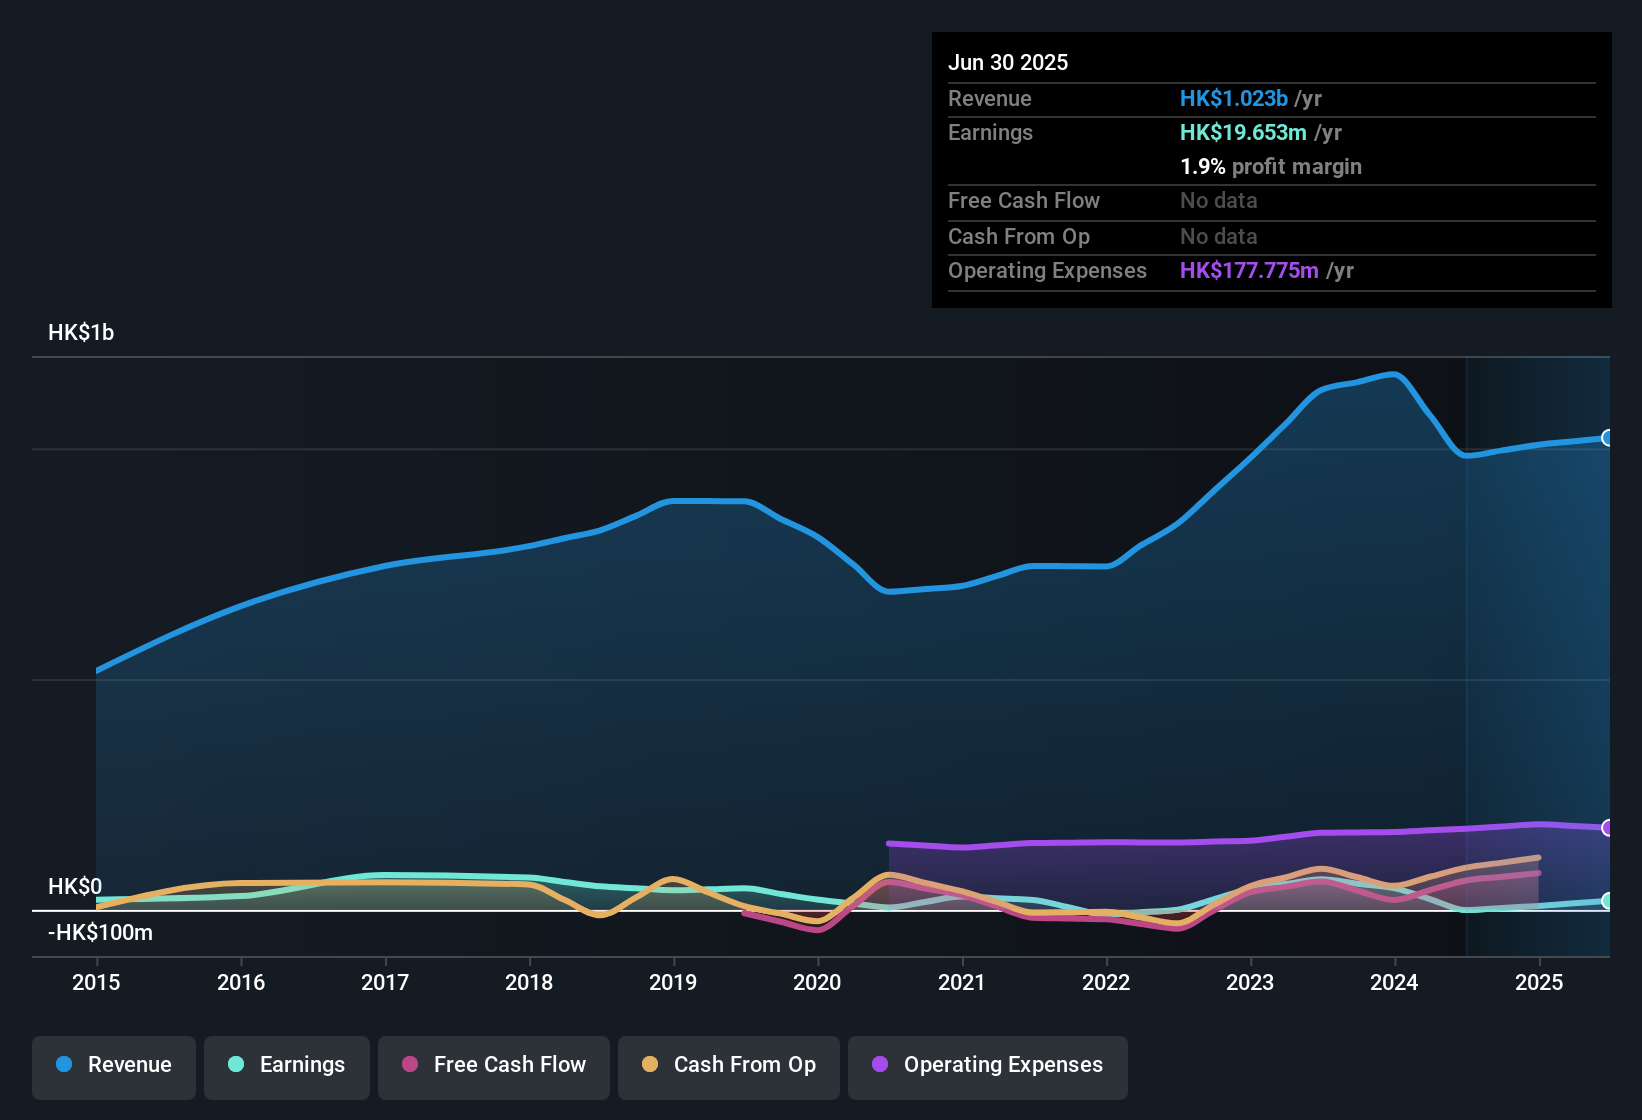Select the Operating Expenses endpoint marker

click(x=1607, y=828)
